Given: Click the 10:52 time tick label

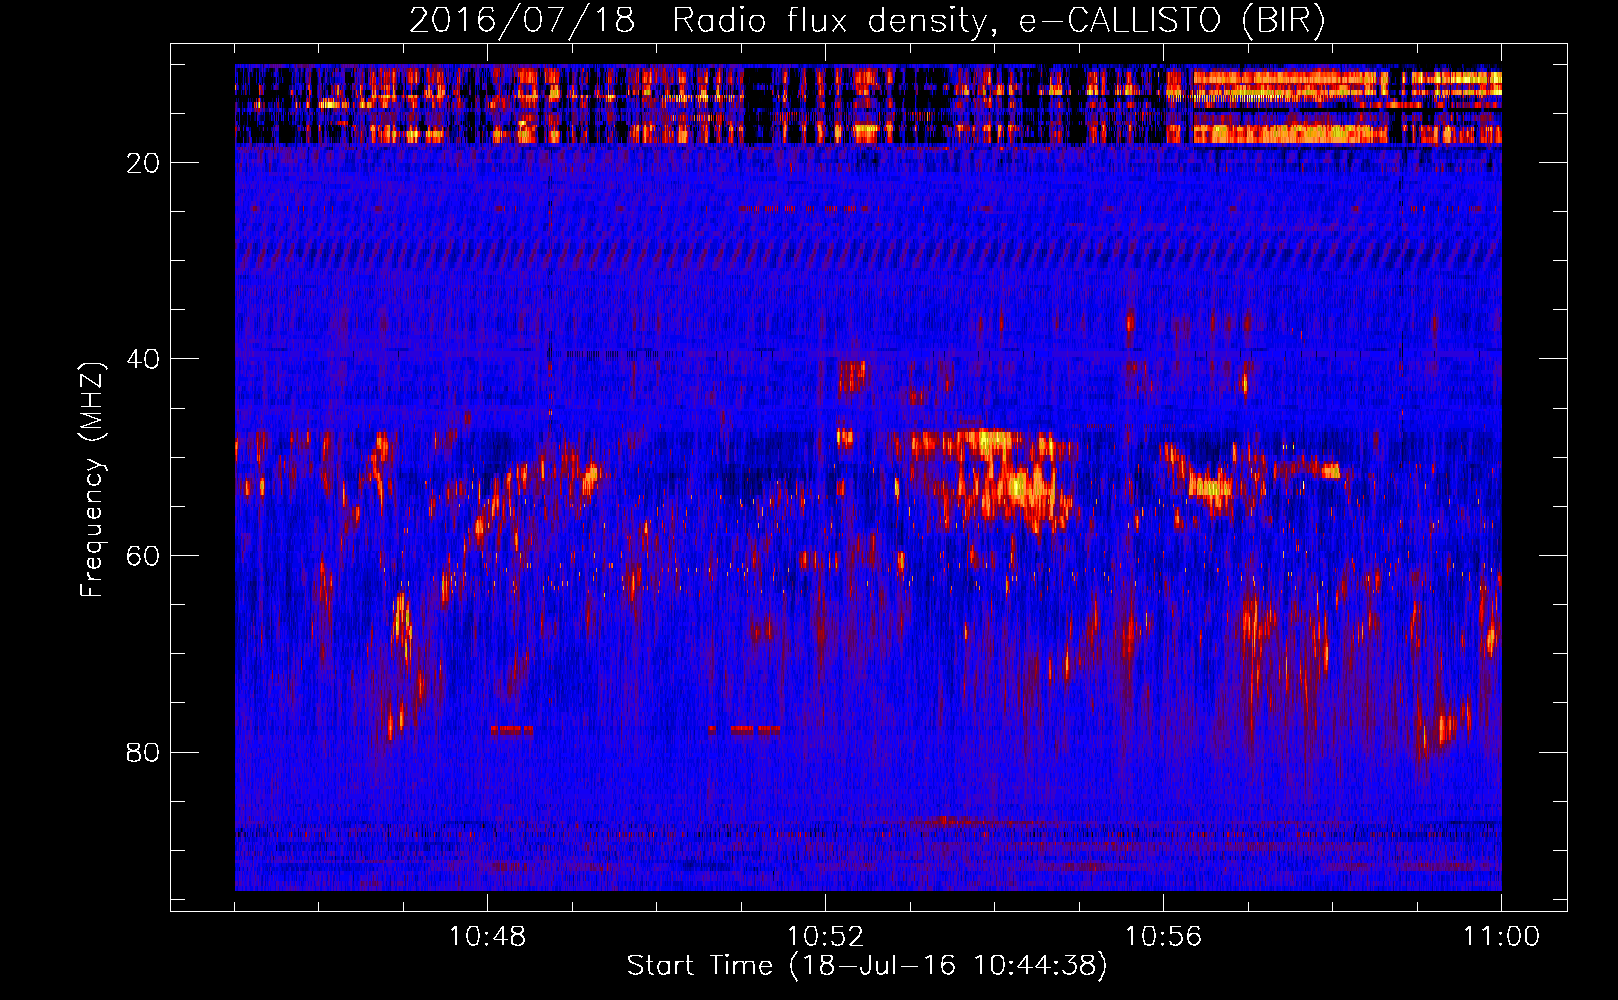Looking at the screenshot, I should click(825, 937).
